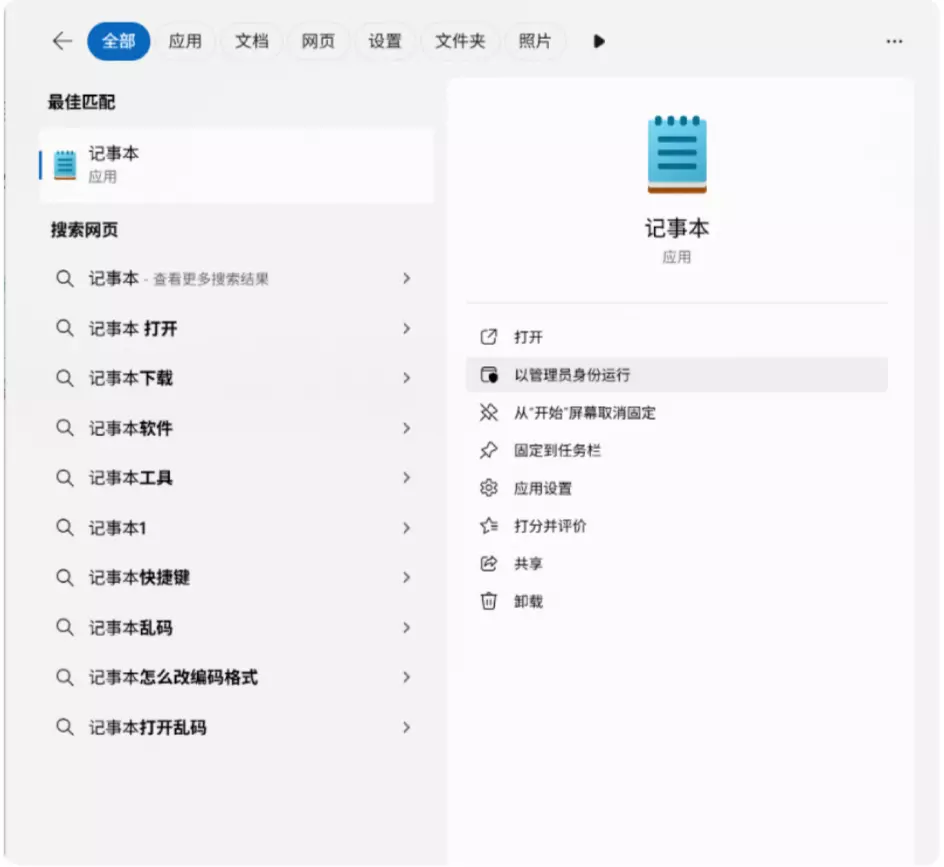The width and height of the screenshot is (944, 867).
Task: Expand the 记事本快捷键 suggestion arrow
Action: click(407, 578)
